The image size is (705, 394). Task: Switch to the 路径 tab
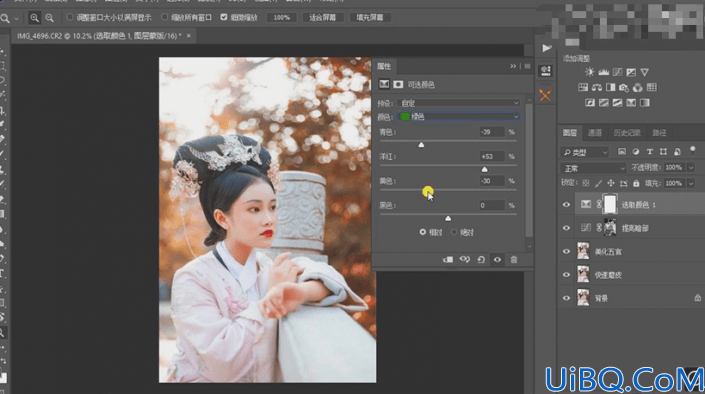coord(659,133)
